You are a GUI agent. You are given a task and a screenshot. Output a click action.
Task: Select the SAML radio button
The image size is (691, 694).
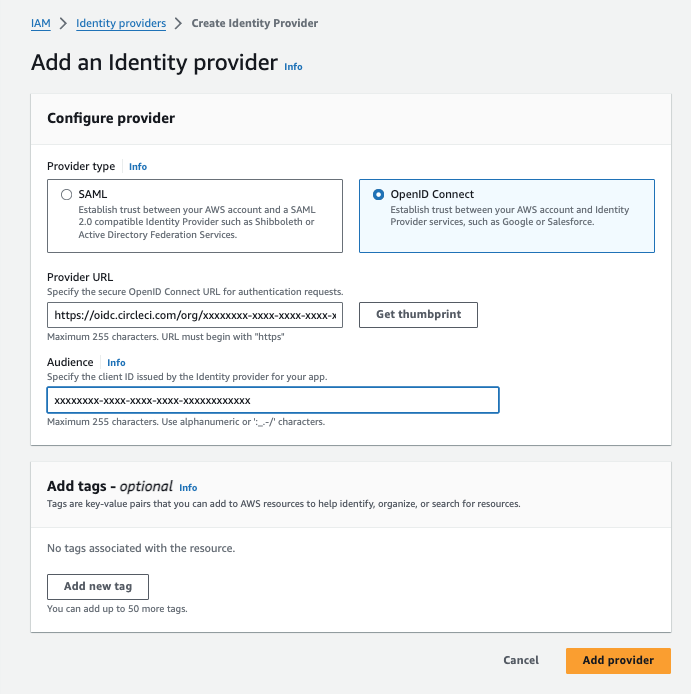pyautogui.click(x=67, y=195)
